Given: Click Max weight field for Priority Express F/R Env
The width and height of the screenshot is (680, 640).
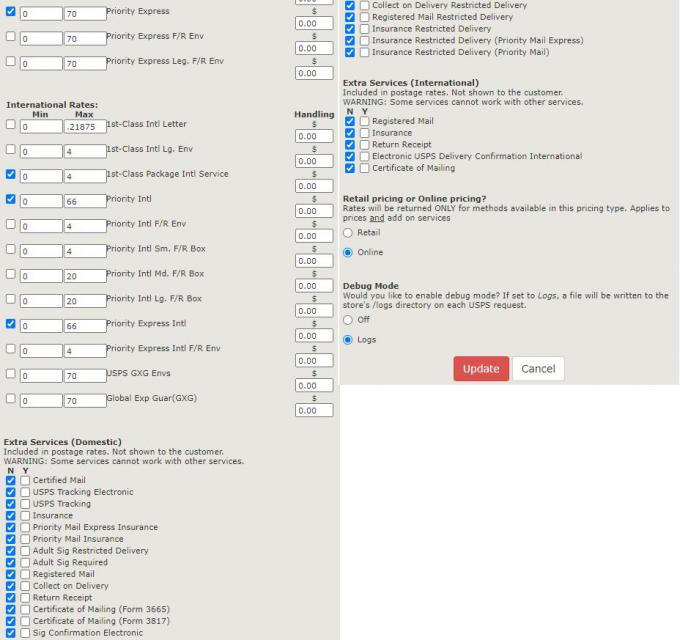Looking at the screenshot, I should [x=85, y=39].
